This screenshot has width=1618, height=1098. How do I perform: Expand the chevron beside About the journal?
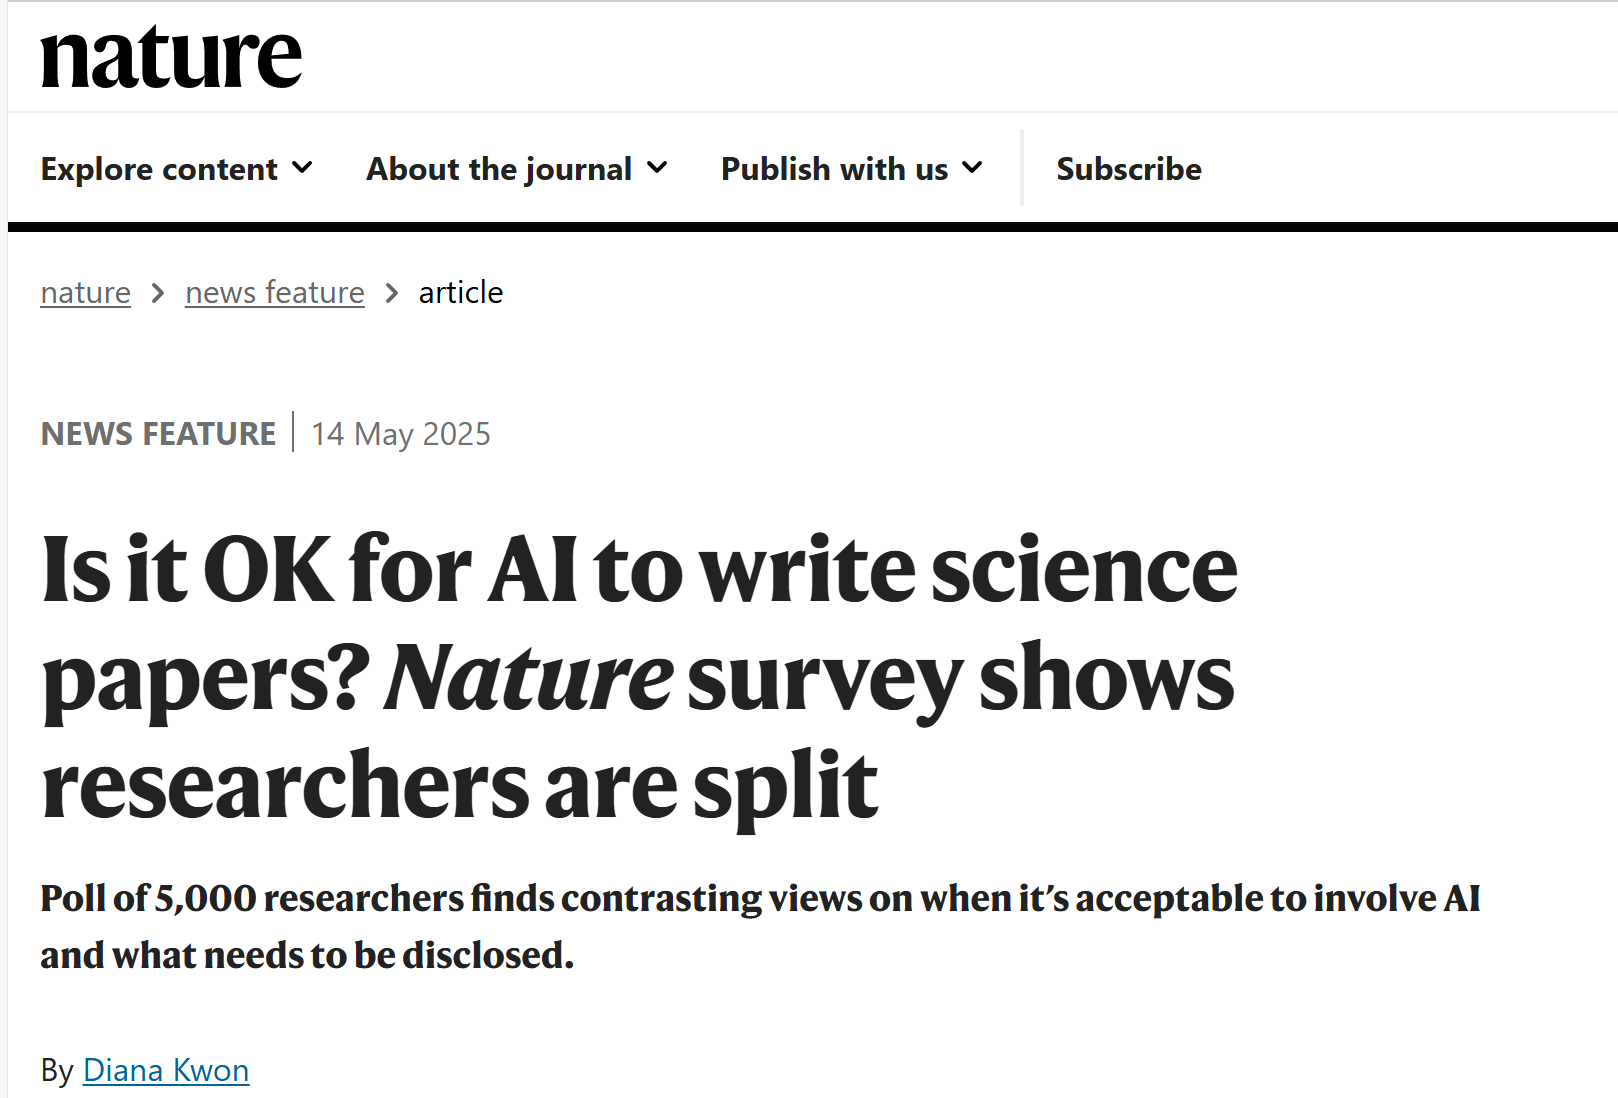(657, 168)
